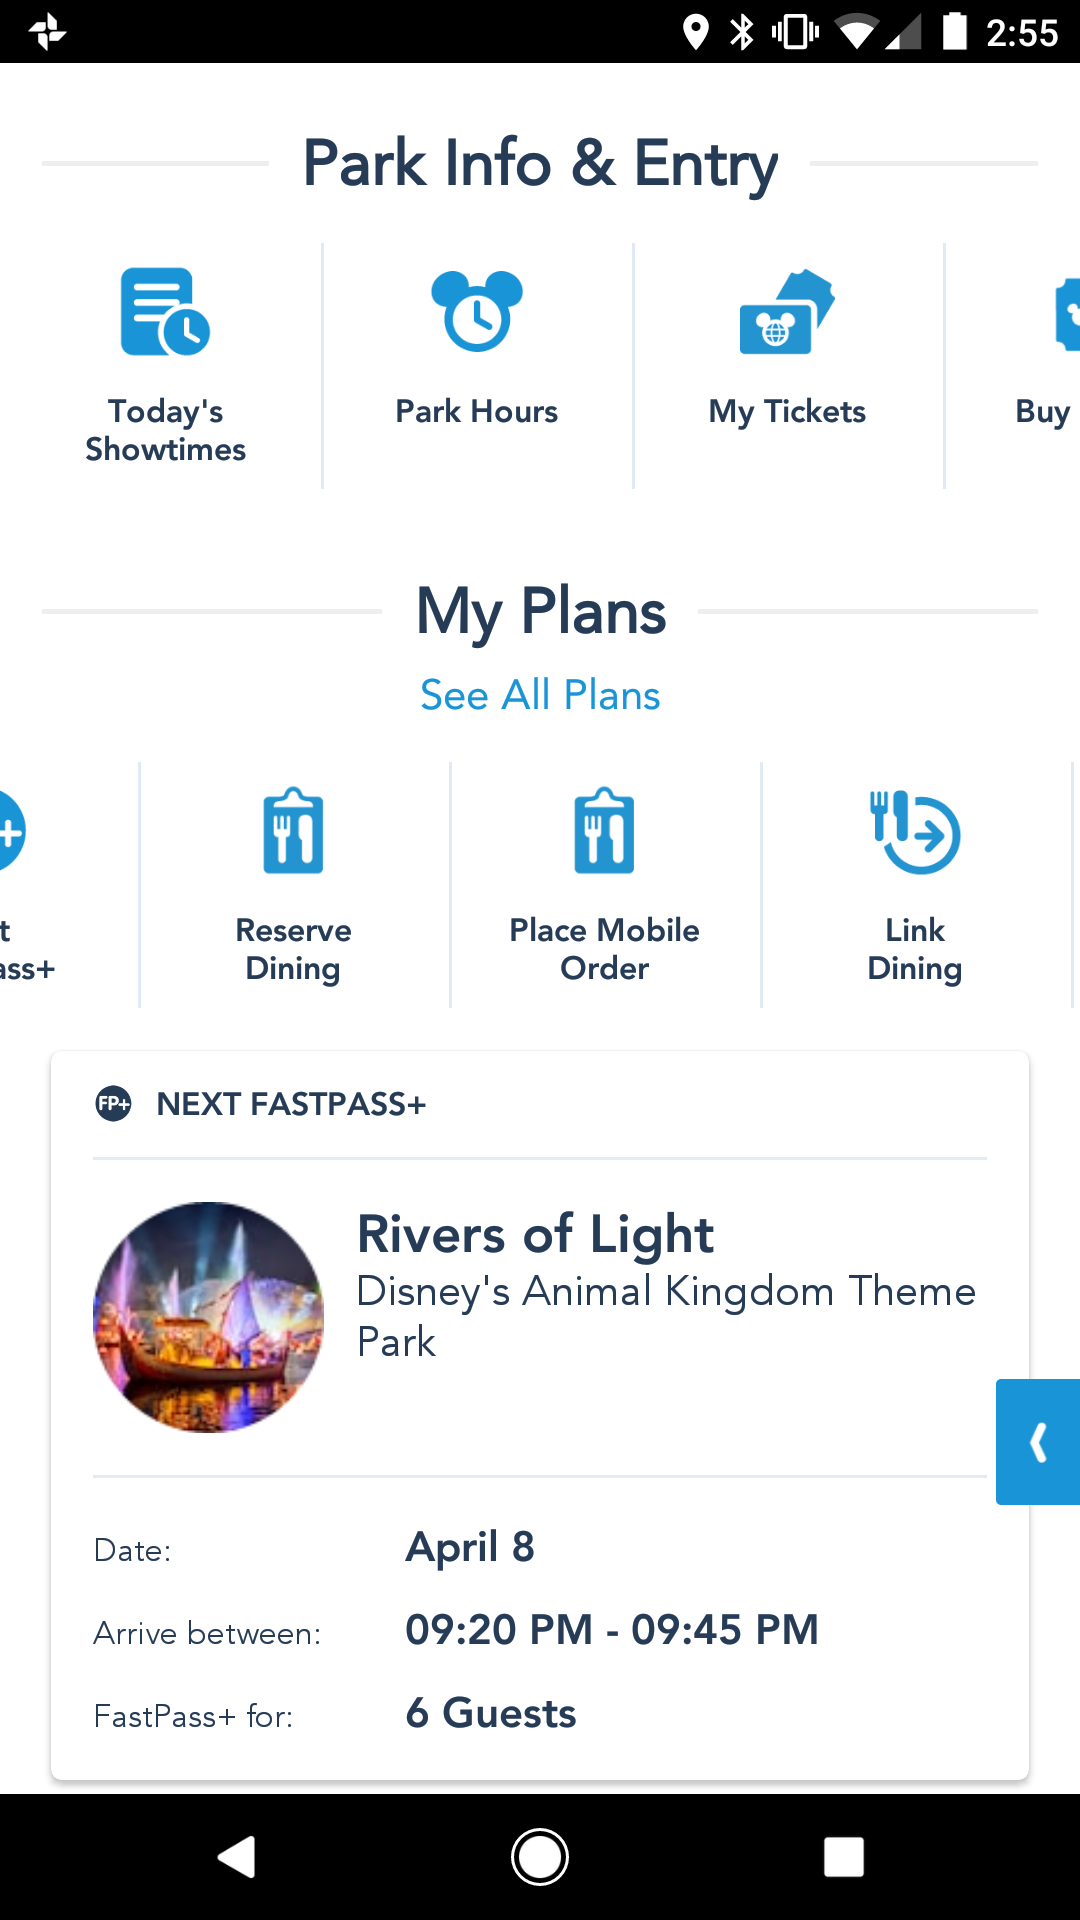Tap the My Tickets label
This screenshot has width=1080, height=1920.
coord(787,411)
